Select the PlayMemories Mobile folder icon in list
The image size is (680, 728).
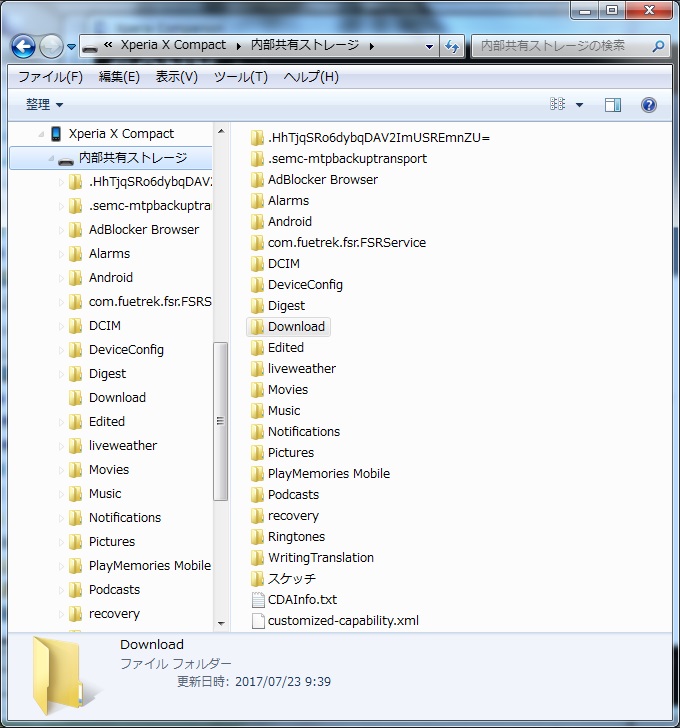[257, 474]
